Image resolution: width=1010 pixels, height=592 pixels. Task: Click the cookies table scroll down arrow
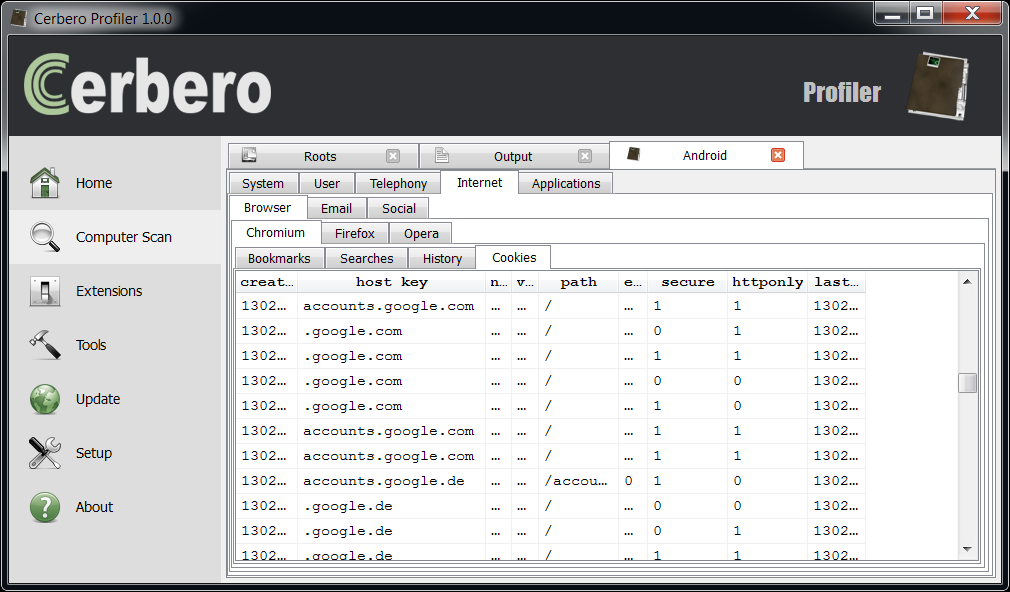(967, 549)
